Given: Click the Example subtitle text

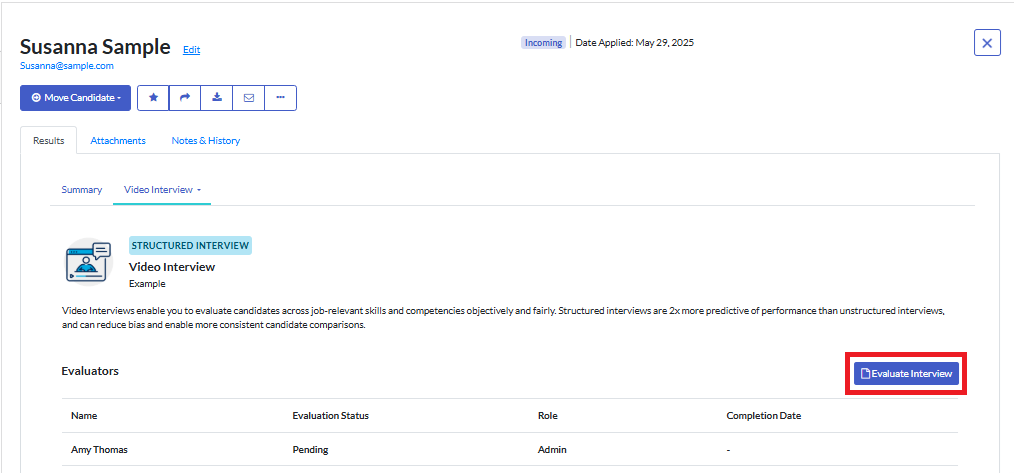Looking at the screenshot, I should point(147,283).
